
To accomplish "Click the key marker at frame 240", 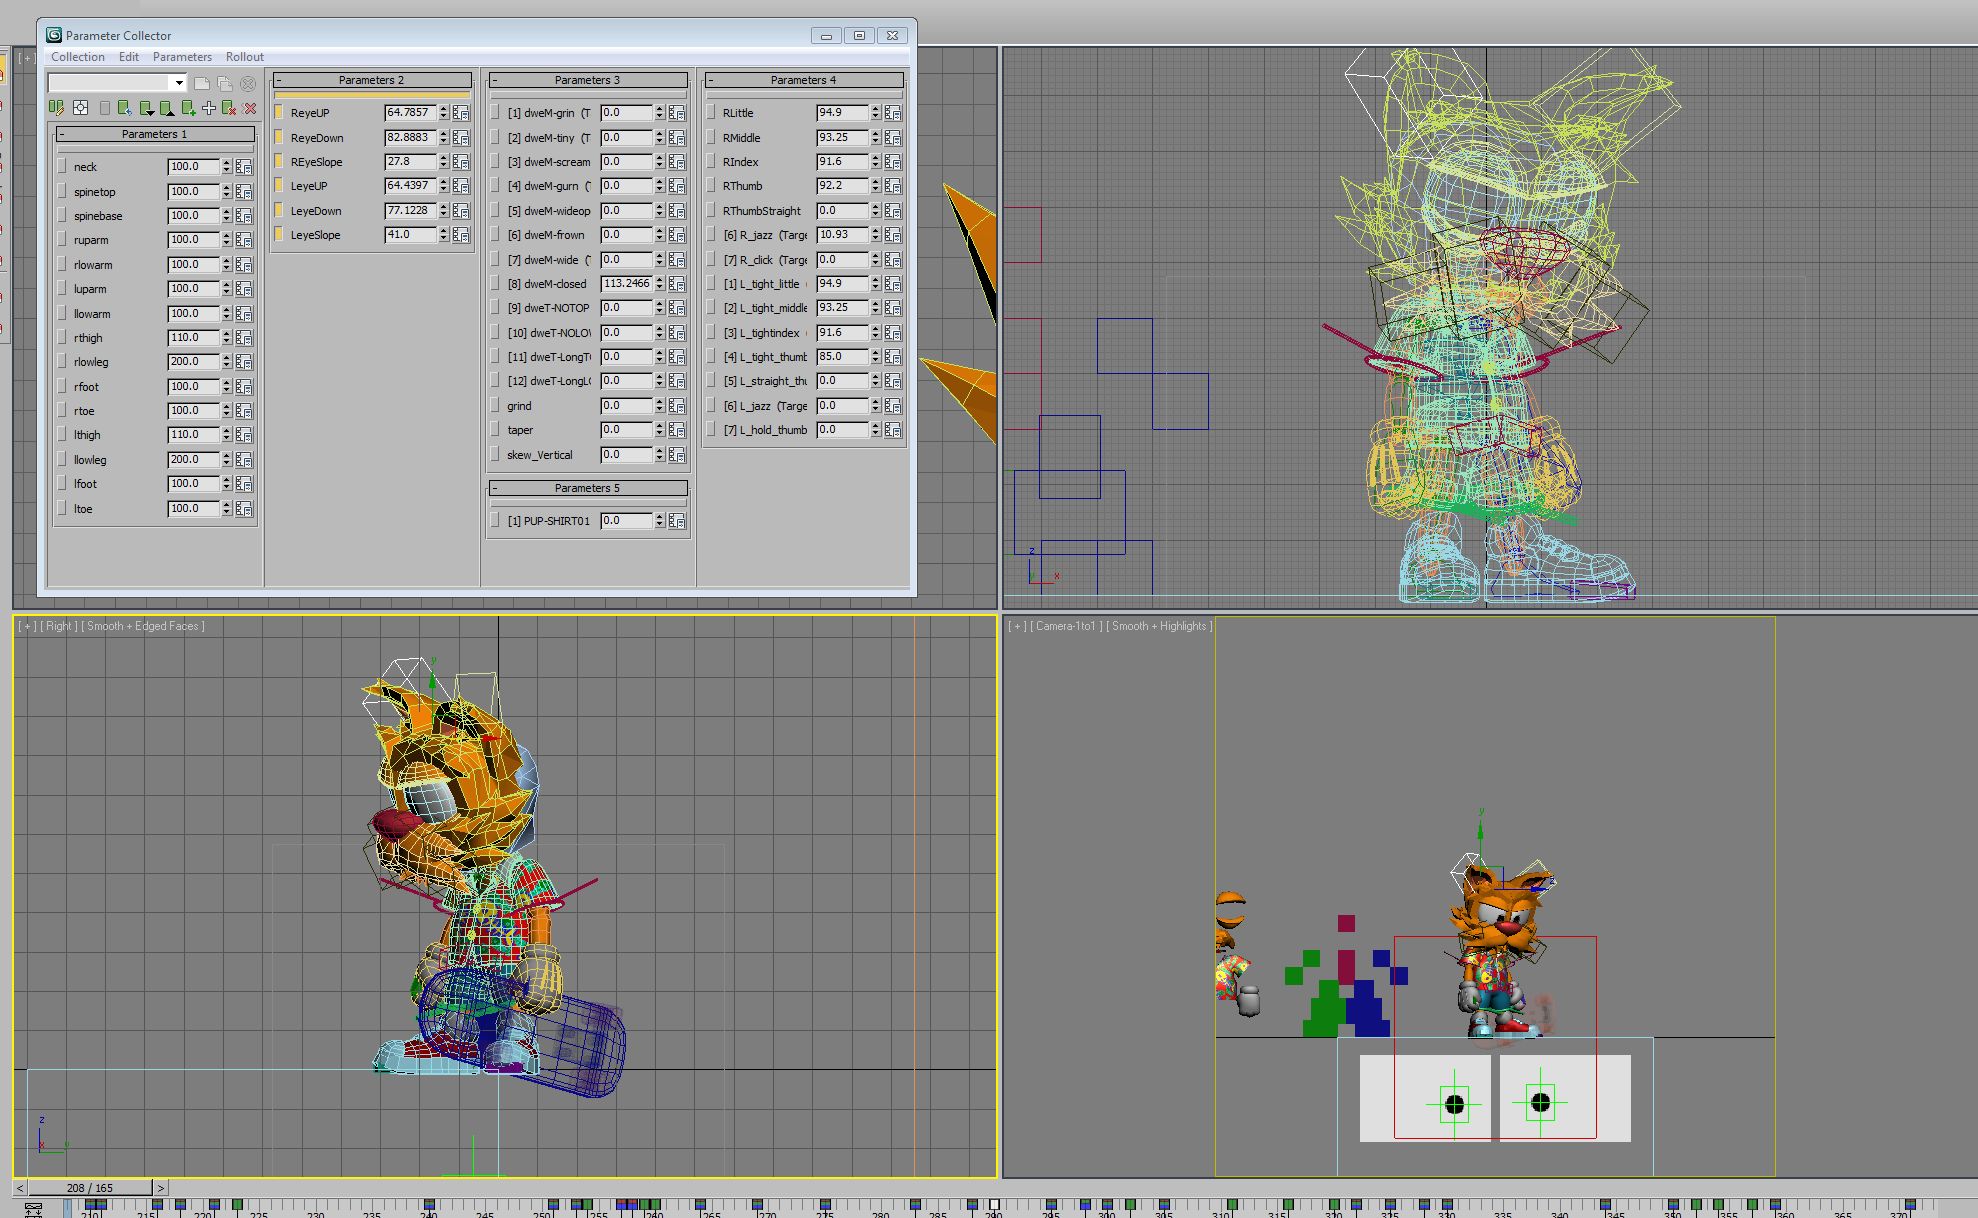I will [429, 1205].
